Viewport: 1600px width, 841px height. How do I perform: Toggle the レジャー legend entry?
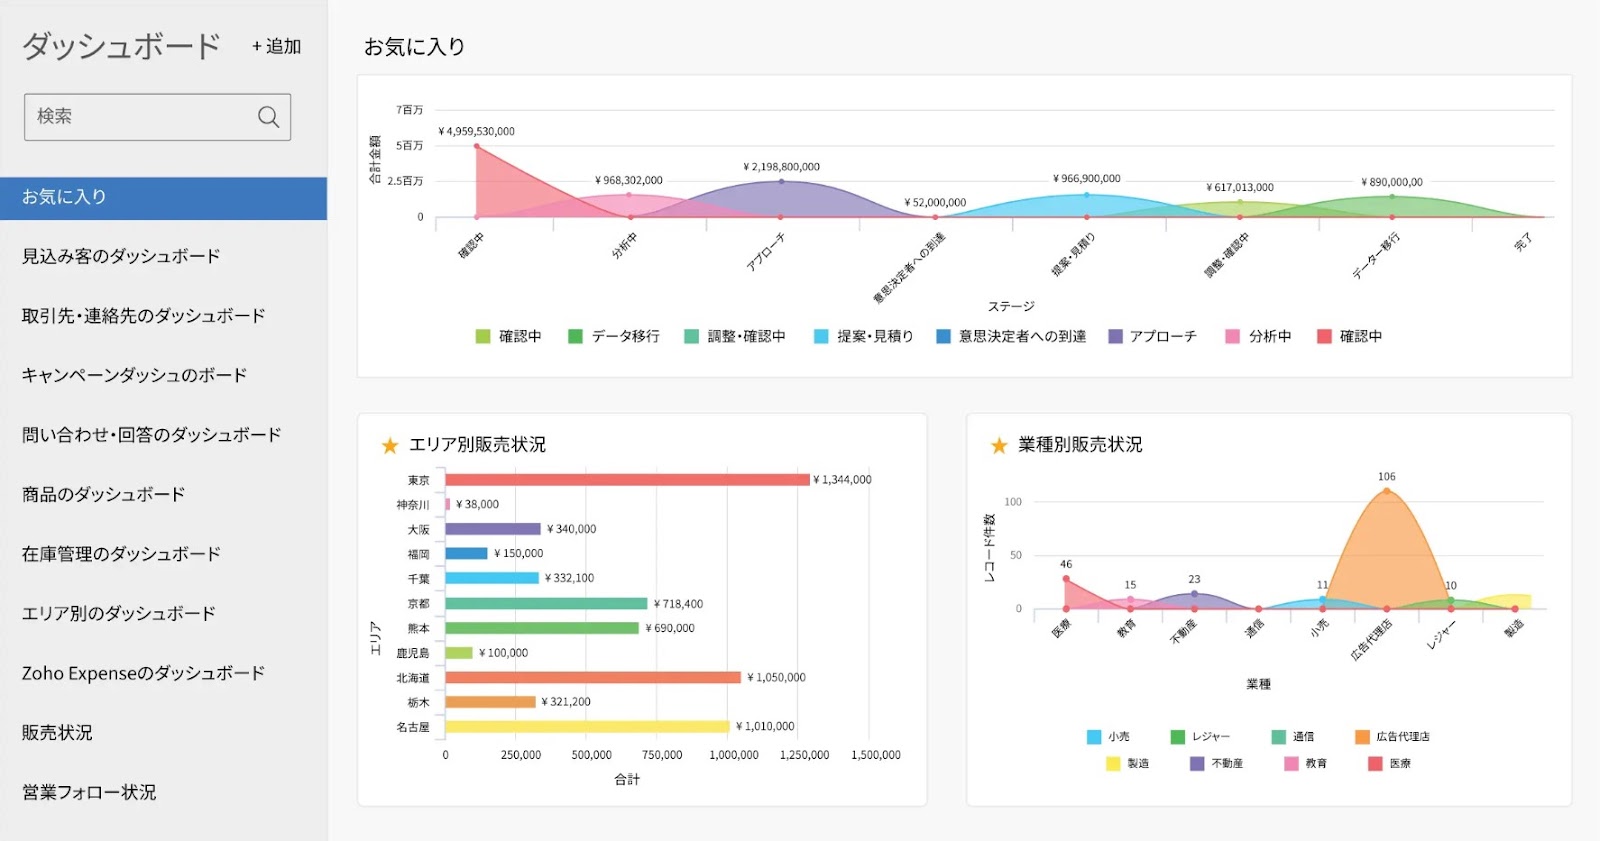1201,737
